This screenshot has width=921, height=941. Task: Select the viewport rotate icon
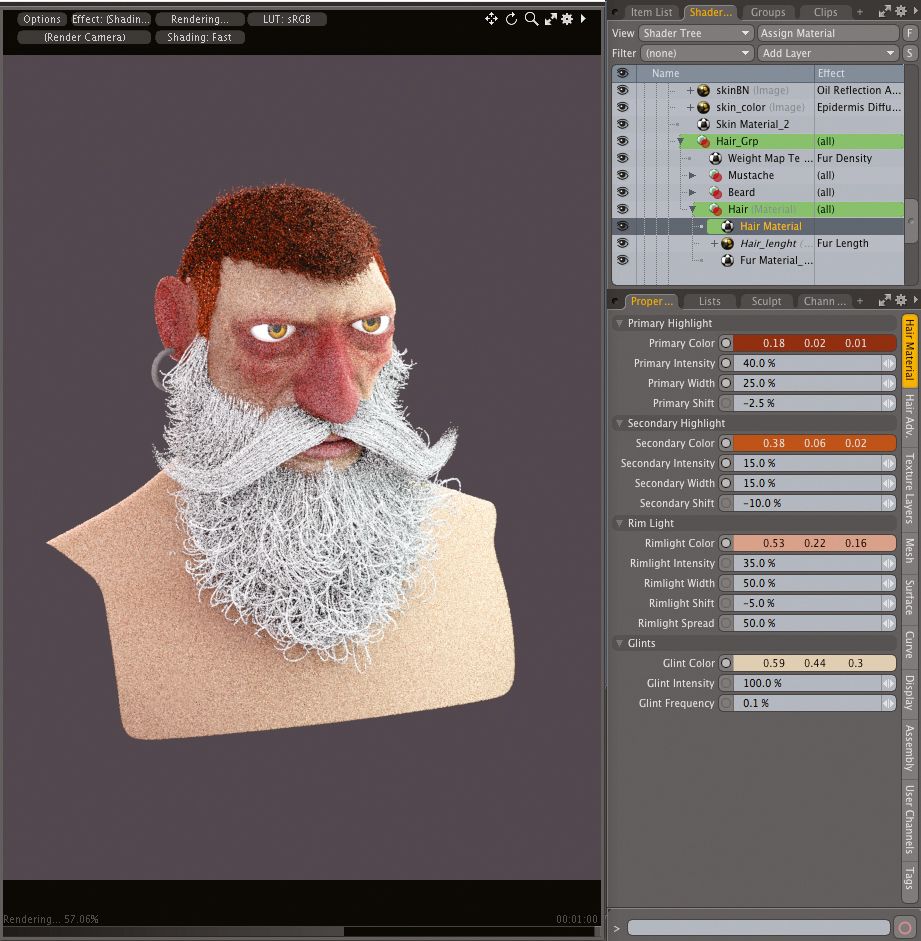coord(512,18)
